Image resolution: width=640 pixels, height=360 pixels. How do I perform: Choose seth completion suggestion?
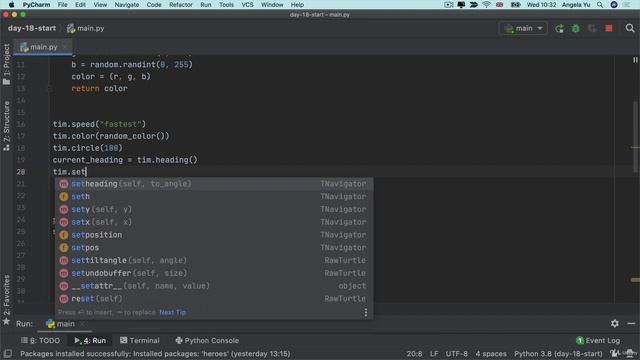(x=214, y=196)
